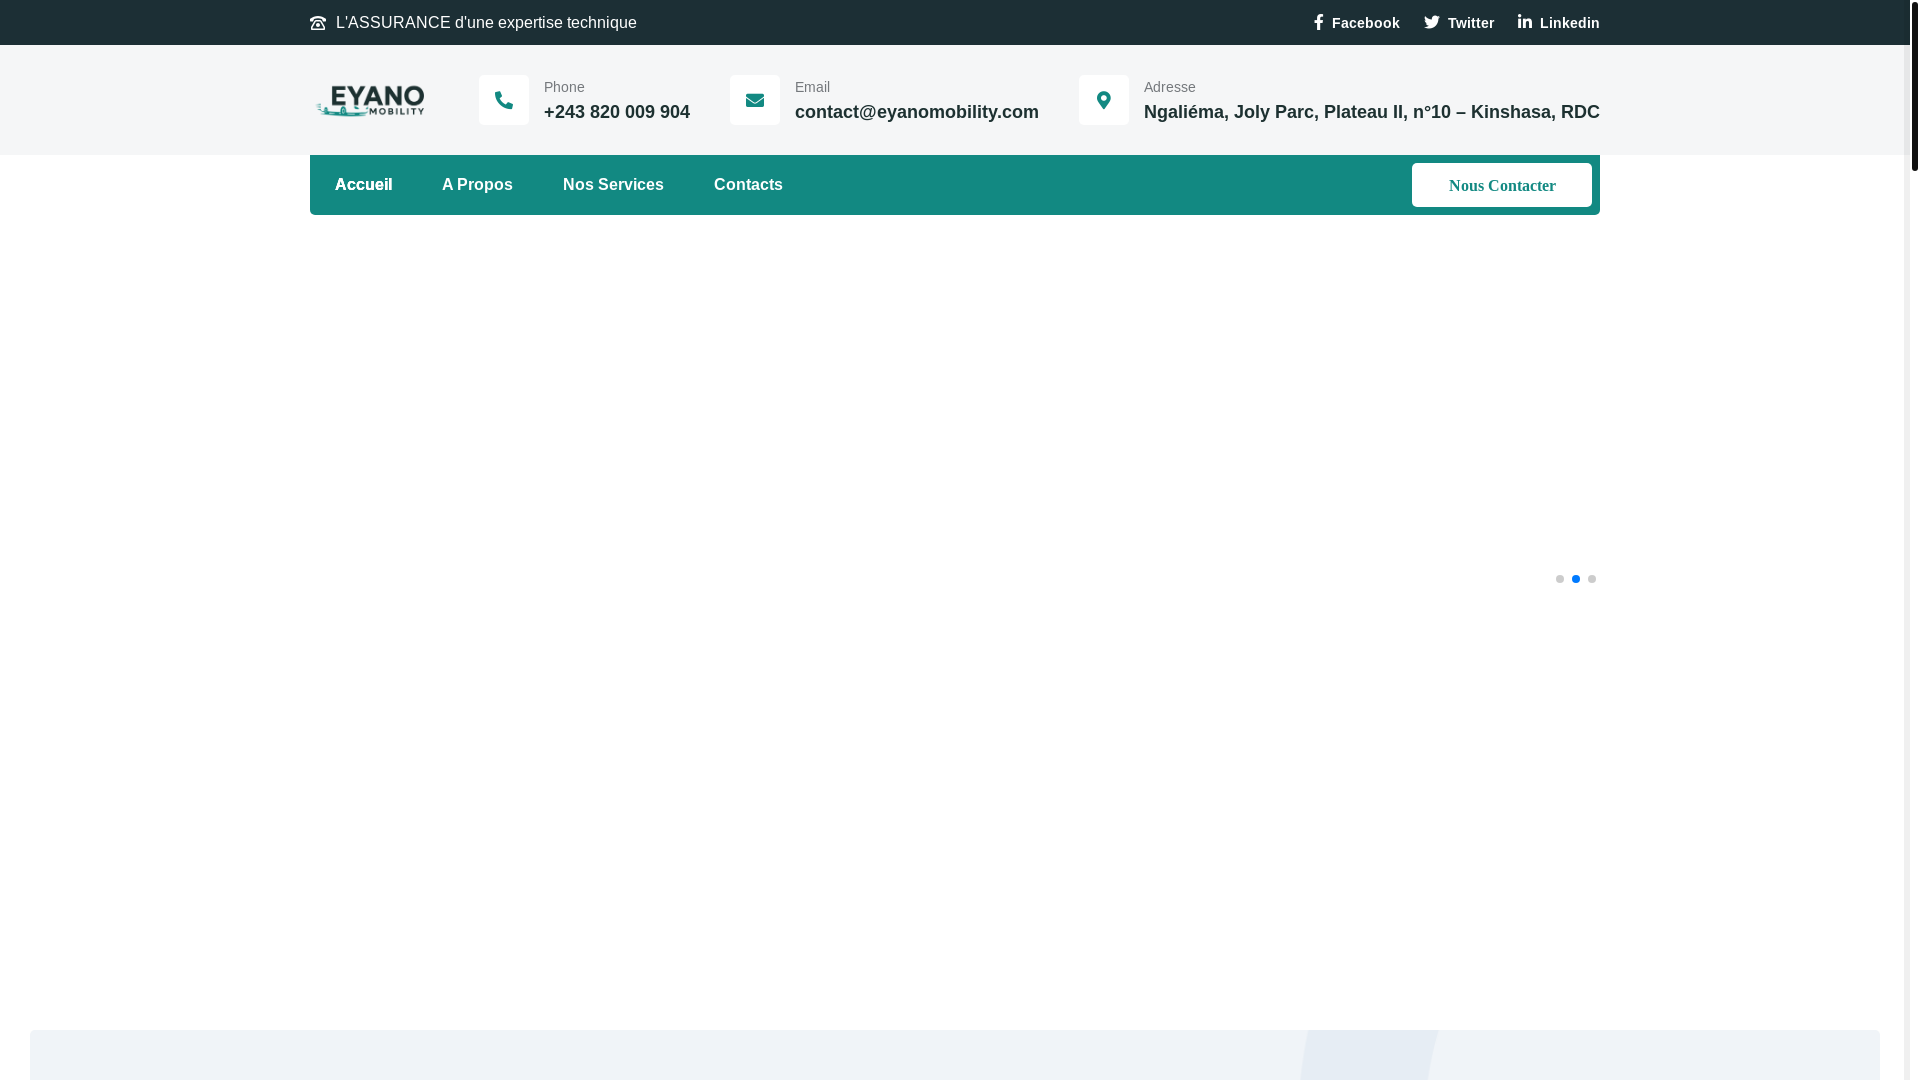Click the map pin address icon
The image size is (1920, 1080).
click(1104, 100)
